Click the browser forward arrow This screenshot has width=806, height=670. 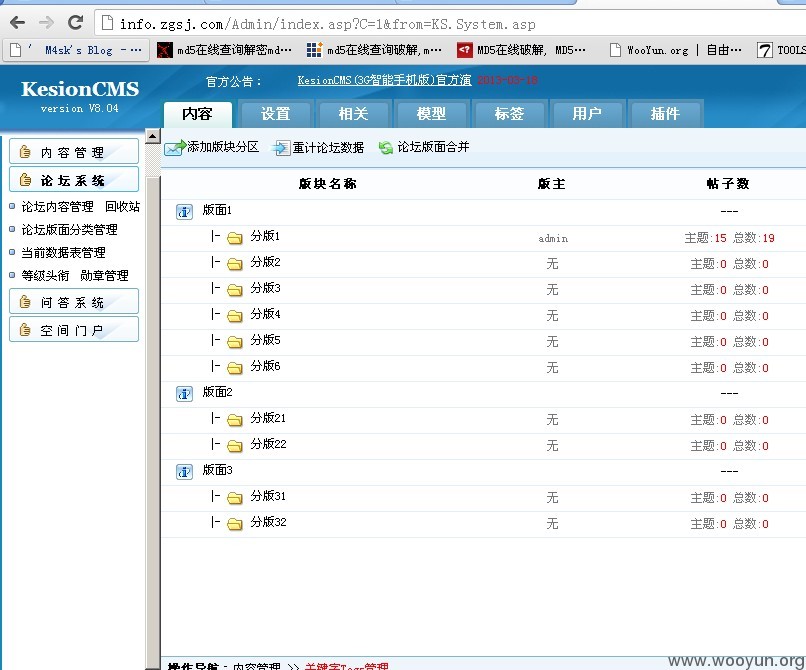point(46,23)
